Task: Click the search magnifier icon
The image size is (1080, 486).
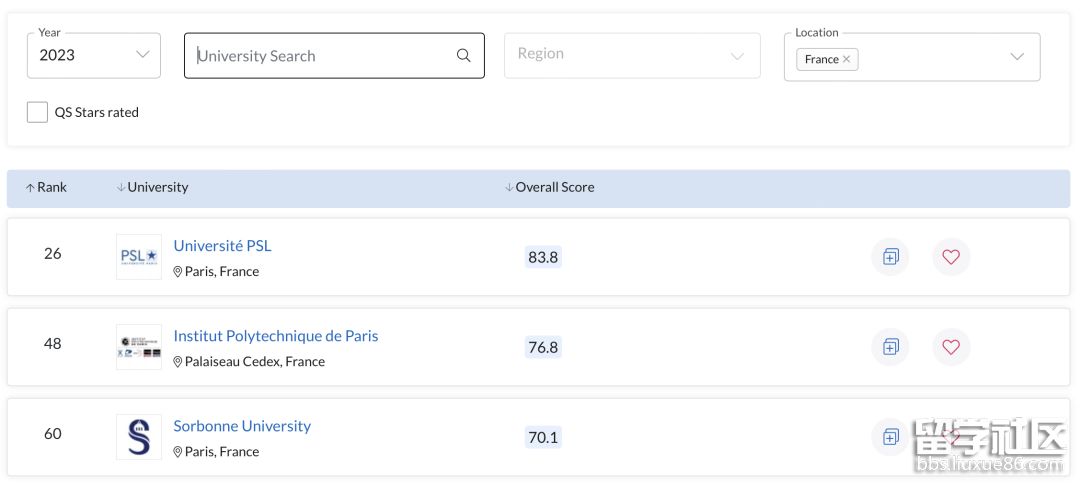Action: point(463,56)
